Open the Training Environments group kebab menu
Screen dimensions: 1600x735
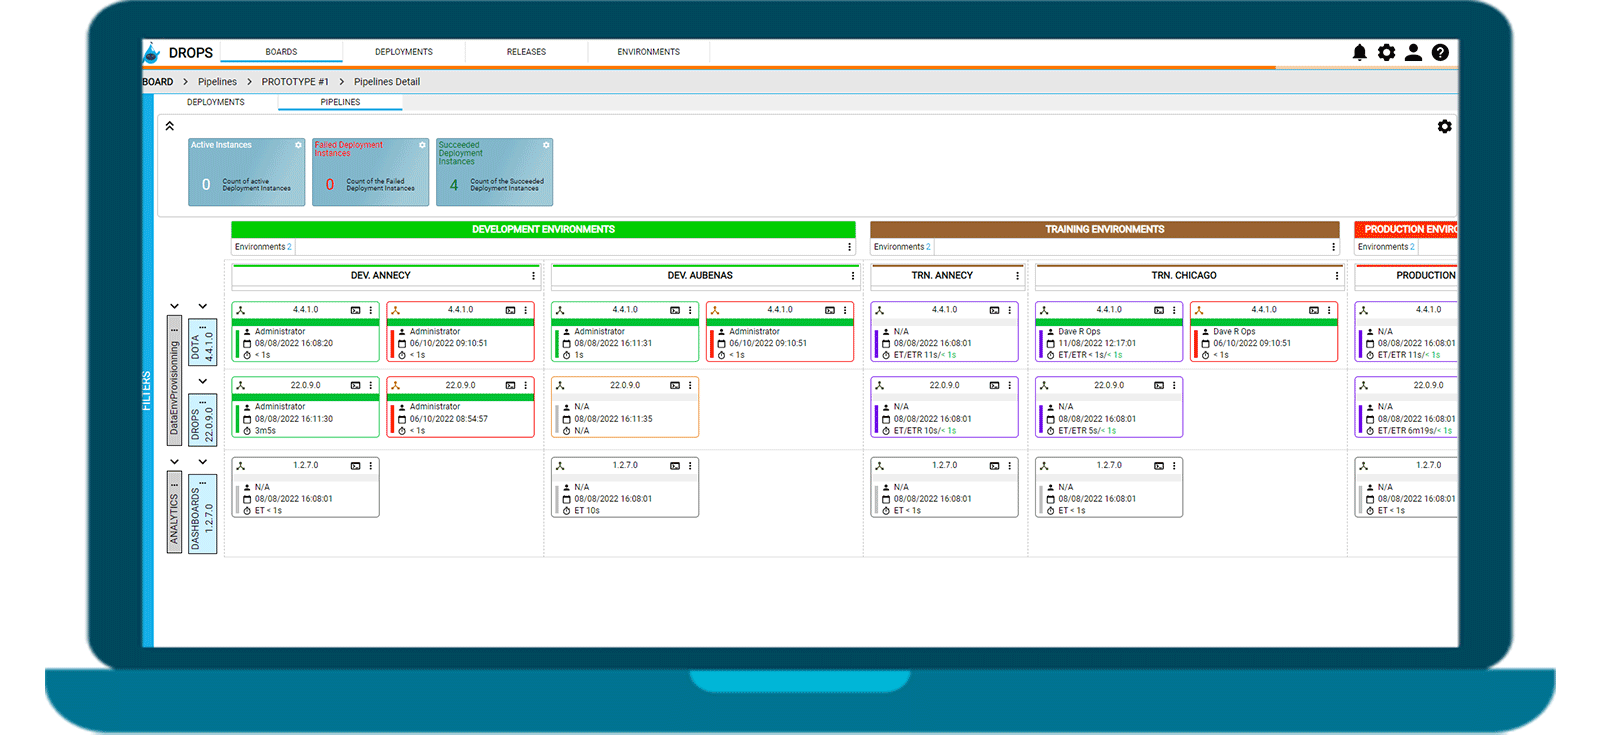point(1333,247)
